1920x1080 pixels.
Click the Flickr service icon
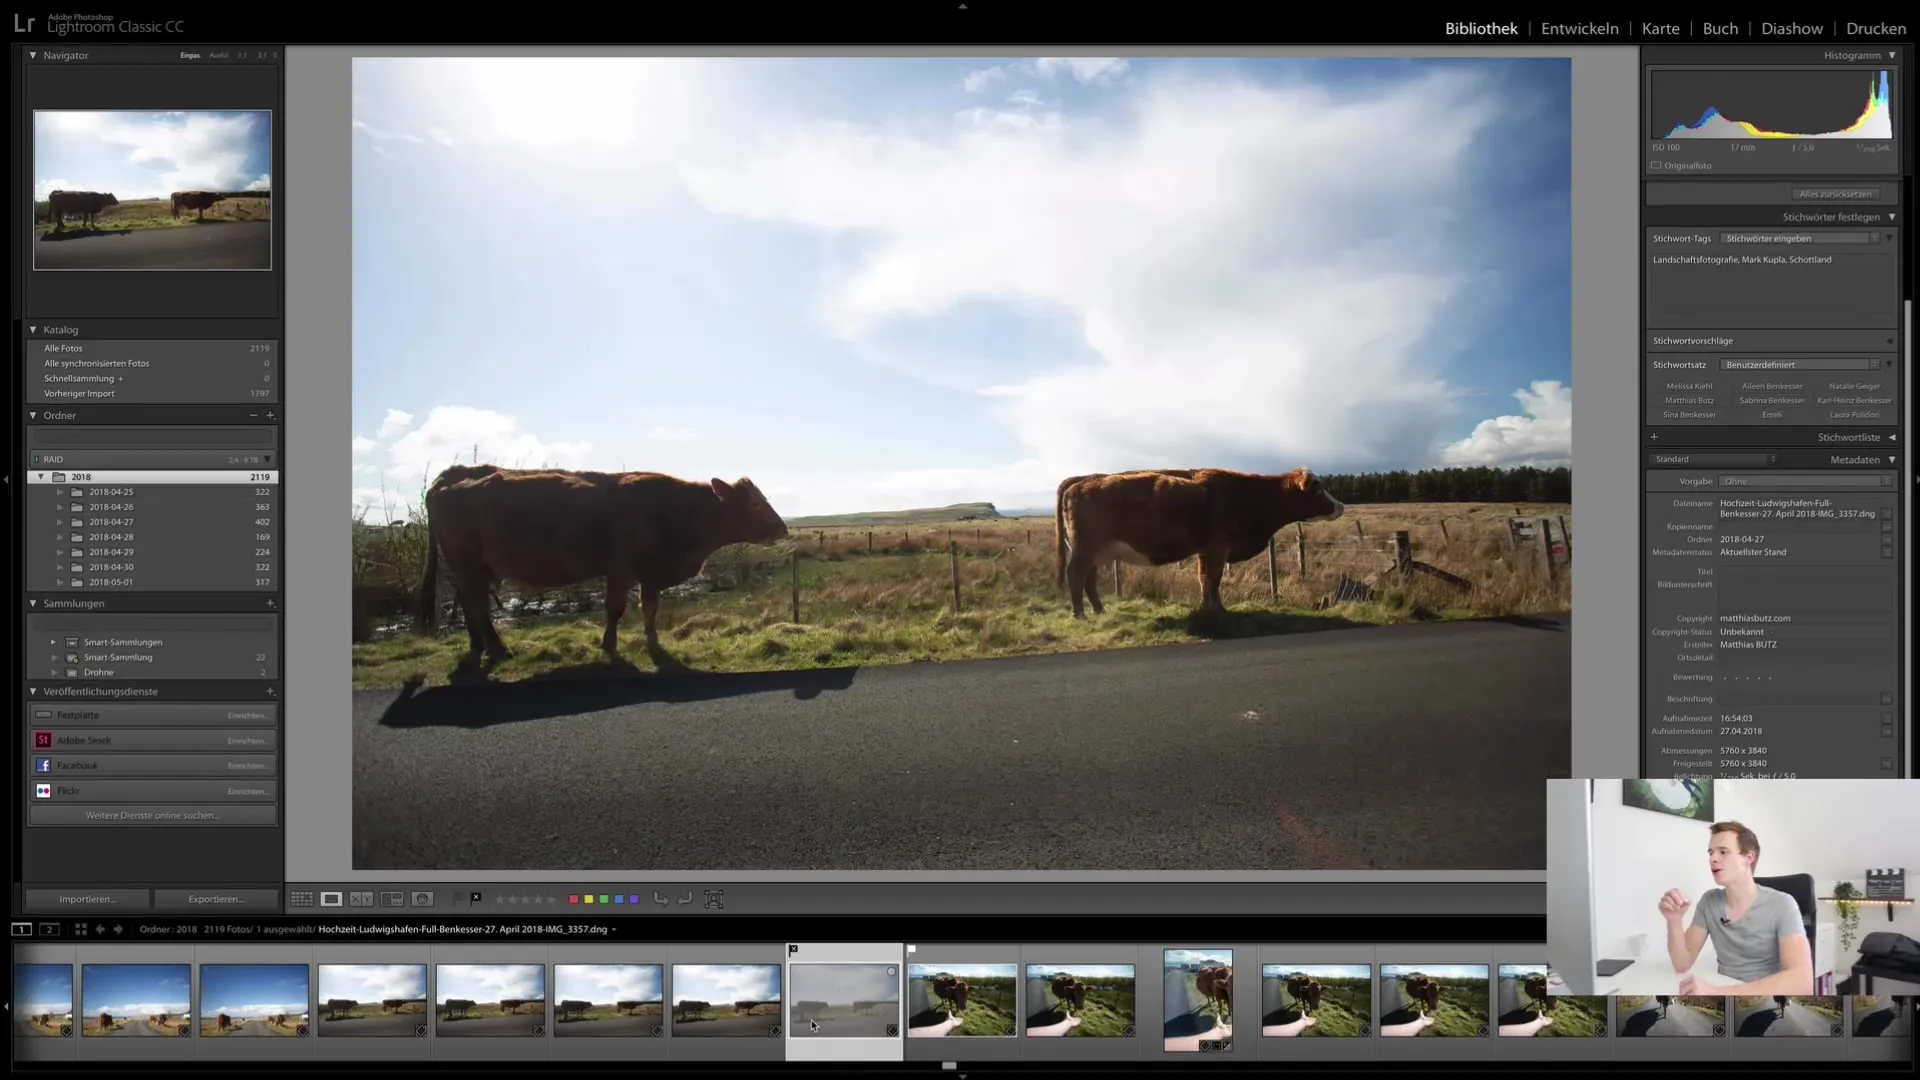click(43, 791)
